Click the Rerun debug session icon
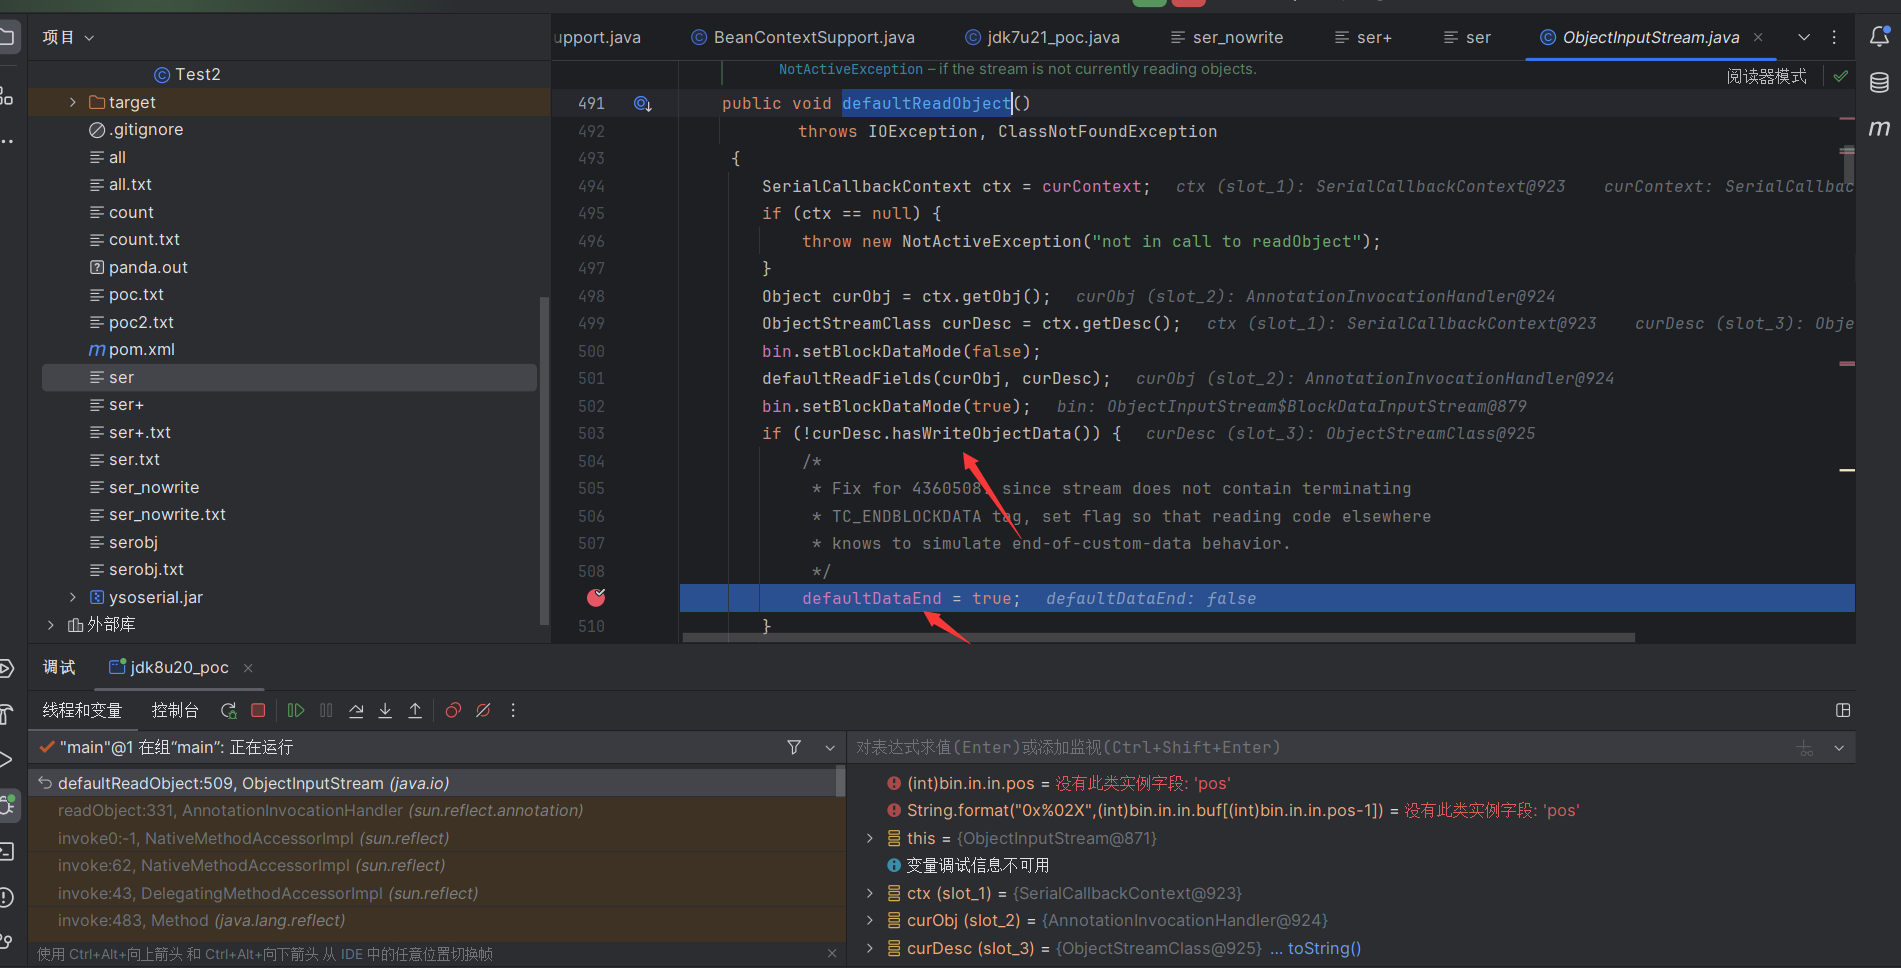The width and height of the screenshot is (1901, 968). click(229, 710)
